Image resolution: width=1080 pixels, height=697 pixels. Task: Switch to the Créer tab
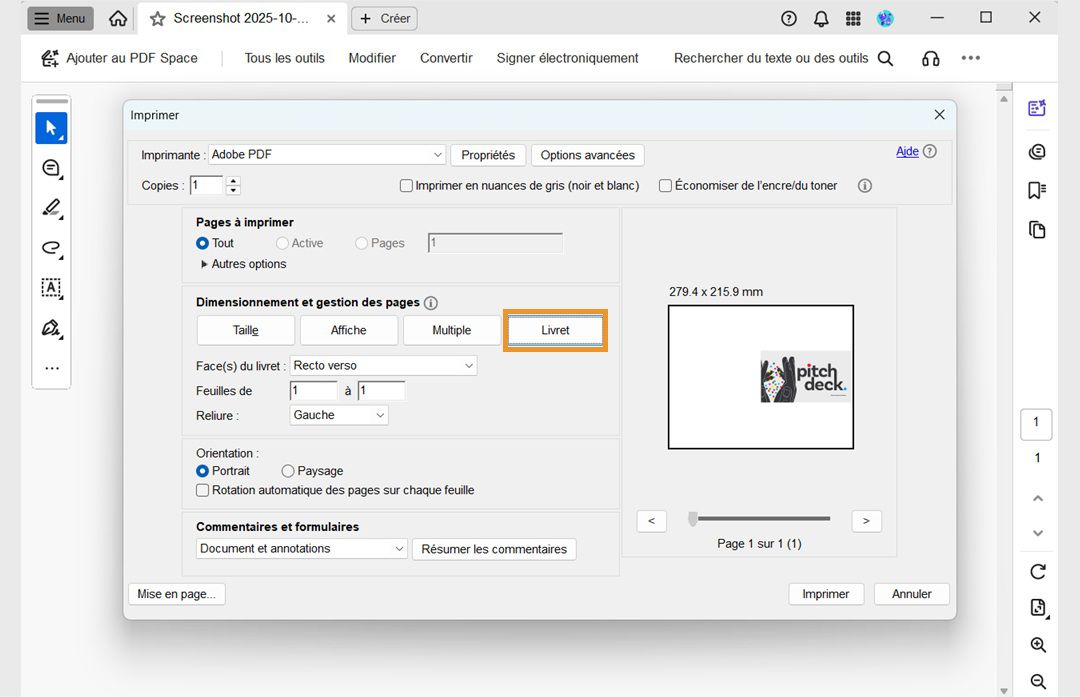tap(384, 18)
